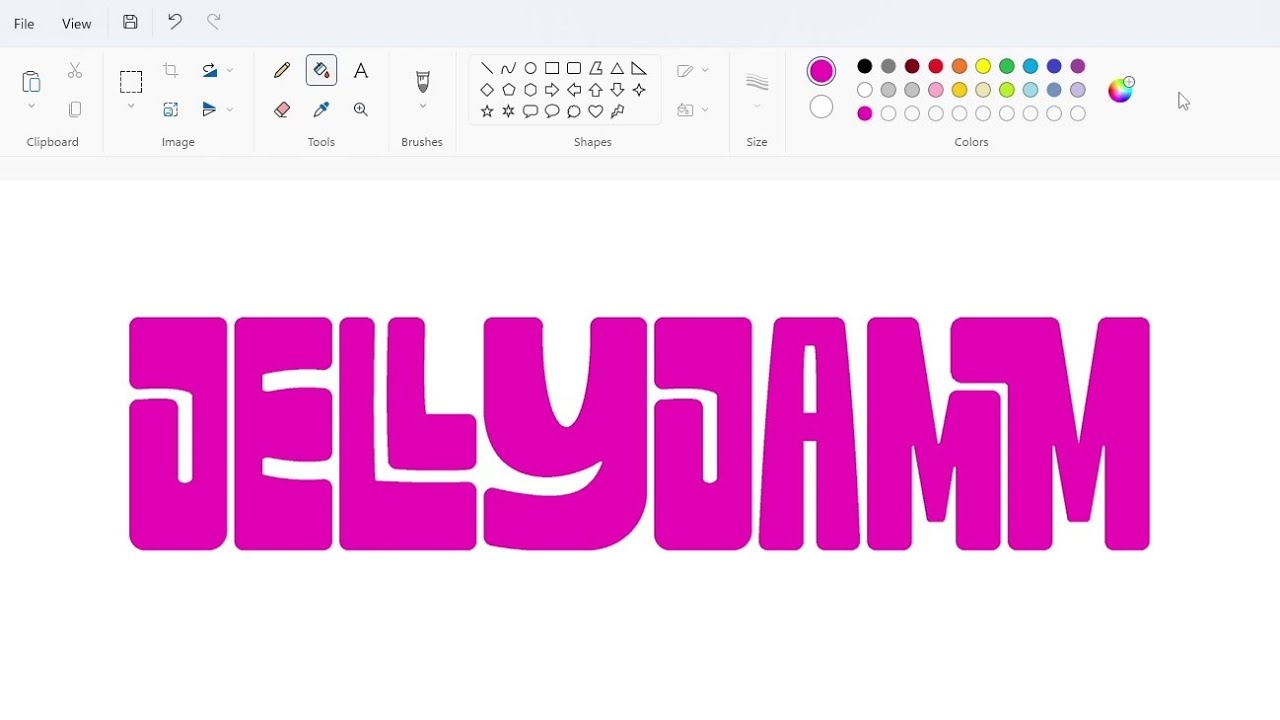The image size is (1280, 720).
Task: Click the Redo arrow
Action: click(213, 22)
